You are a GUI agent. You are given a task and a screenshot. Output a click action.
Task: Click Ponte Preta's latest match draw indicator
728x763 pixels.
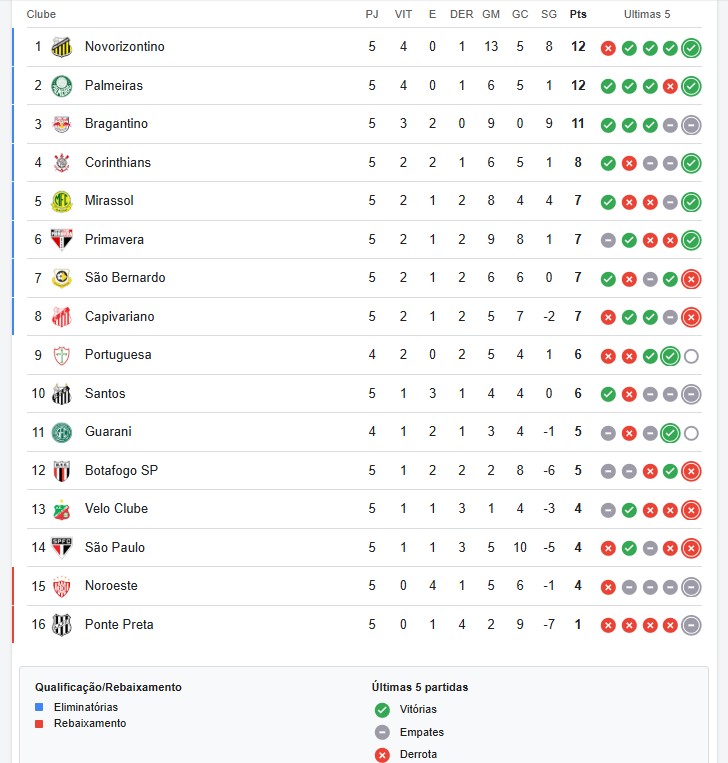pyautogui.click(x=691, y=625)
